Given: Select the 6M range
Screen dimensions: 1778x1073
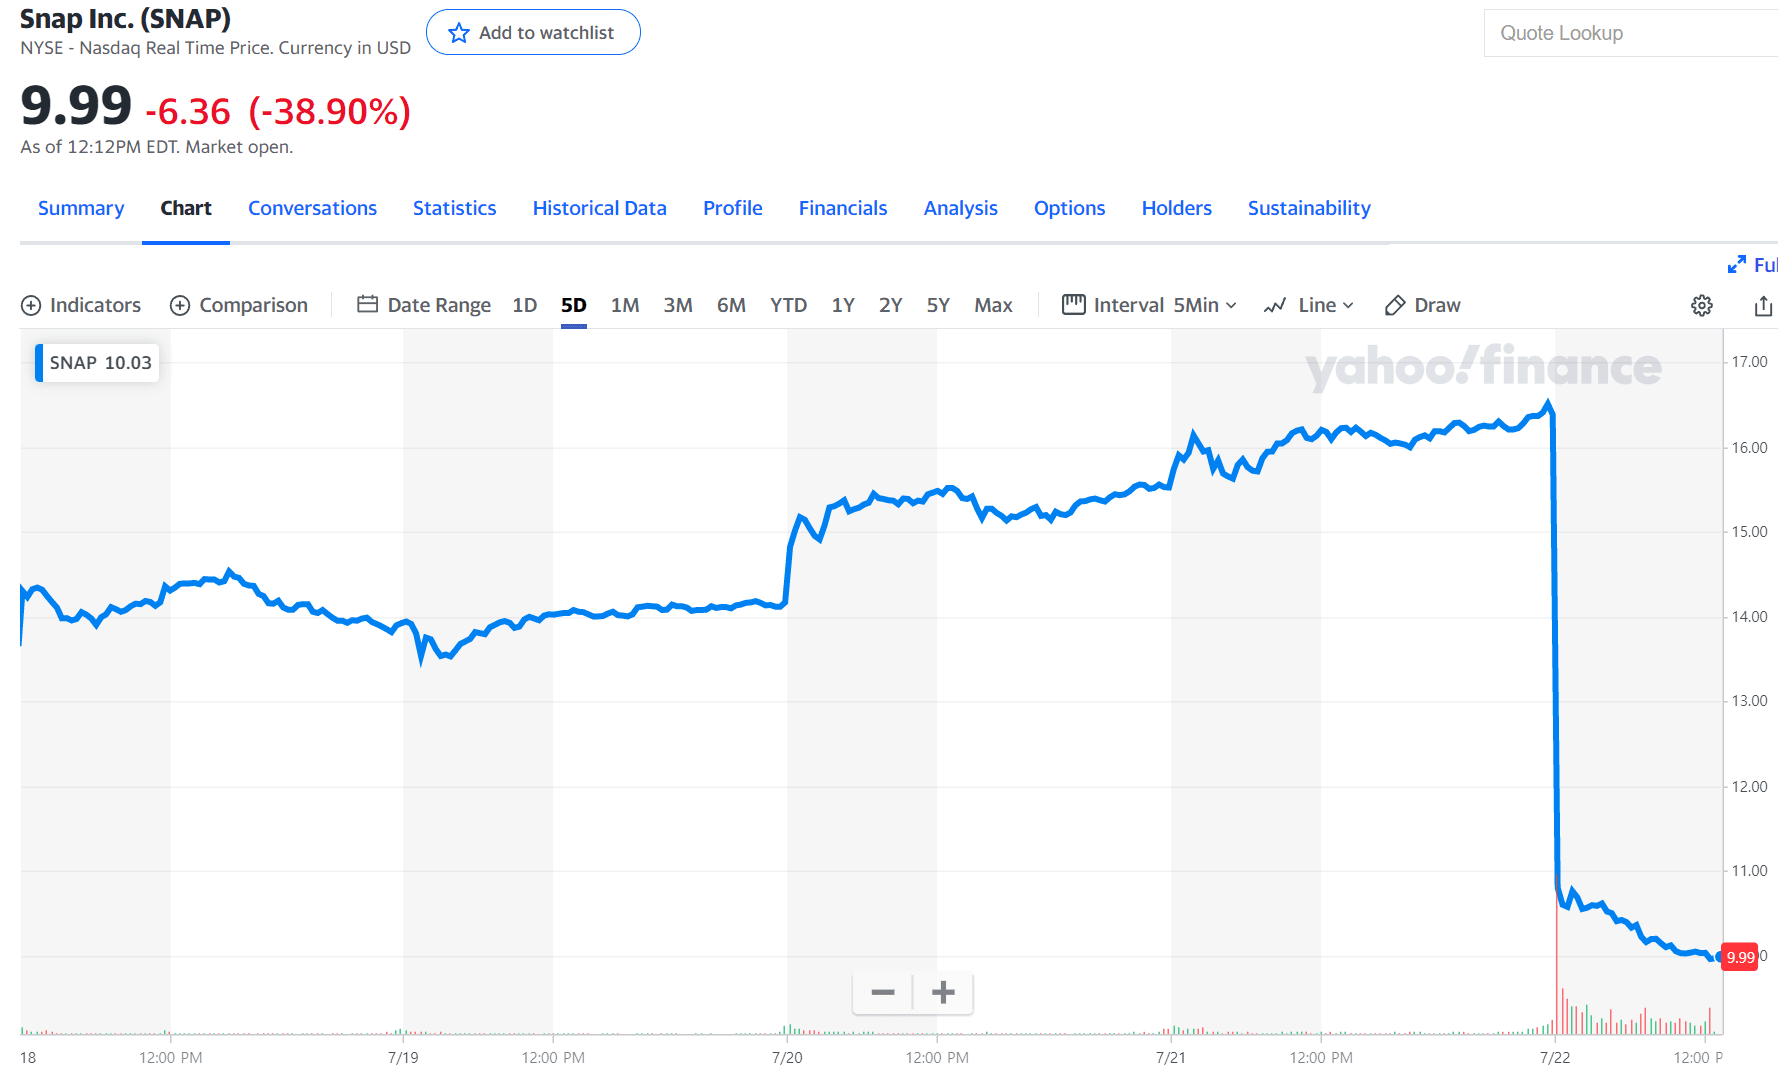Looking at the screenshot, I should (731, 305).
